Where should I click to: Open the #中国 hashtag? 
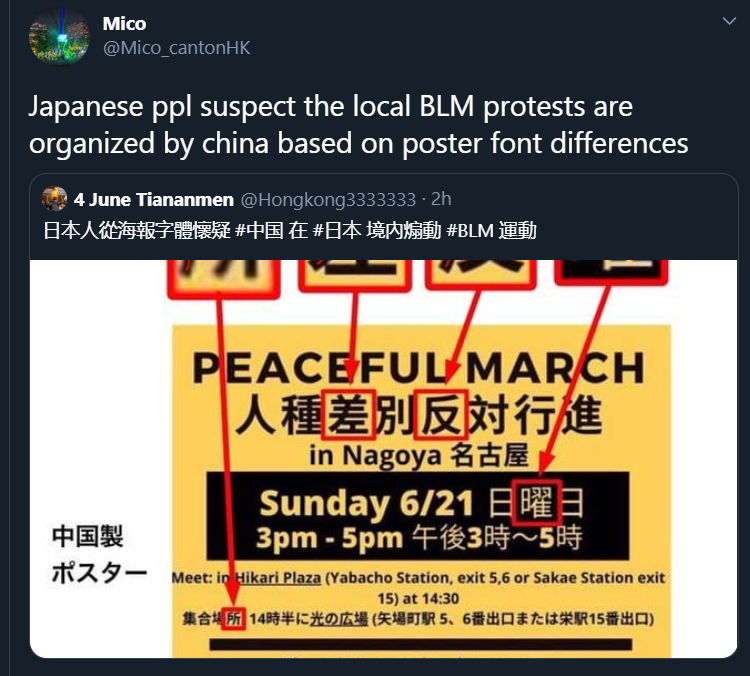click(259, 231)
